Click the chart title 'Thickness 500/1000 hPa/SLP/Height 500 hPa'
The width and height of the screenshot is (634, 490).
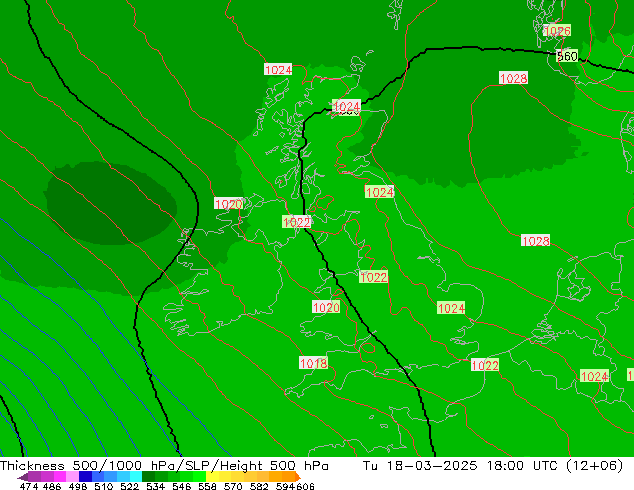click(164, 465)
